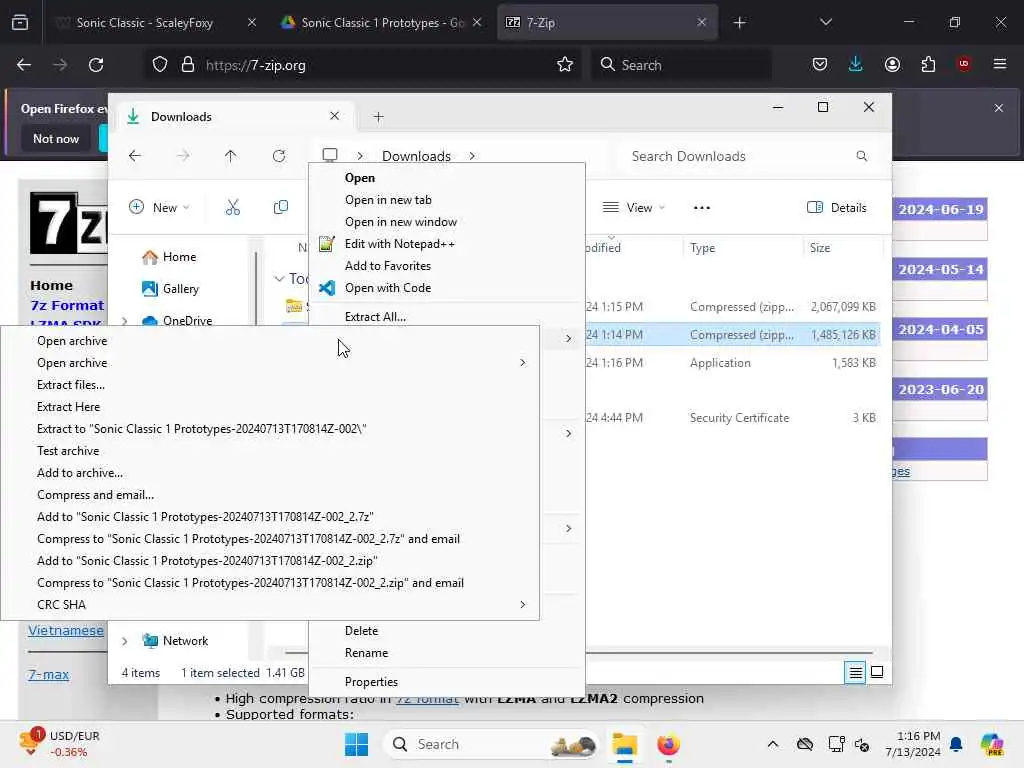Click Firefox tracking protection shield icon
The image size is (1024, 768).
(x=160, y=65)
